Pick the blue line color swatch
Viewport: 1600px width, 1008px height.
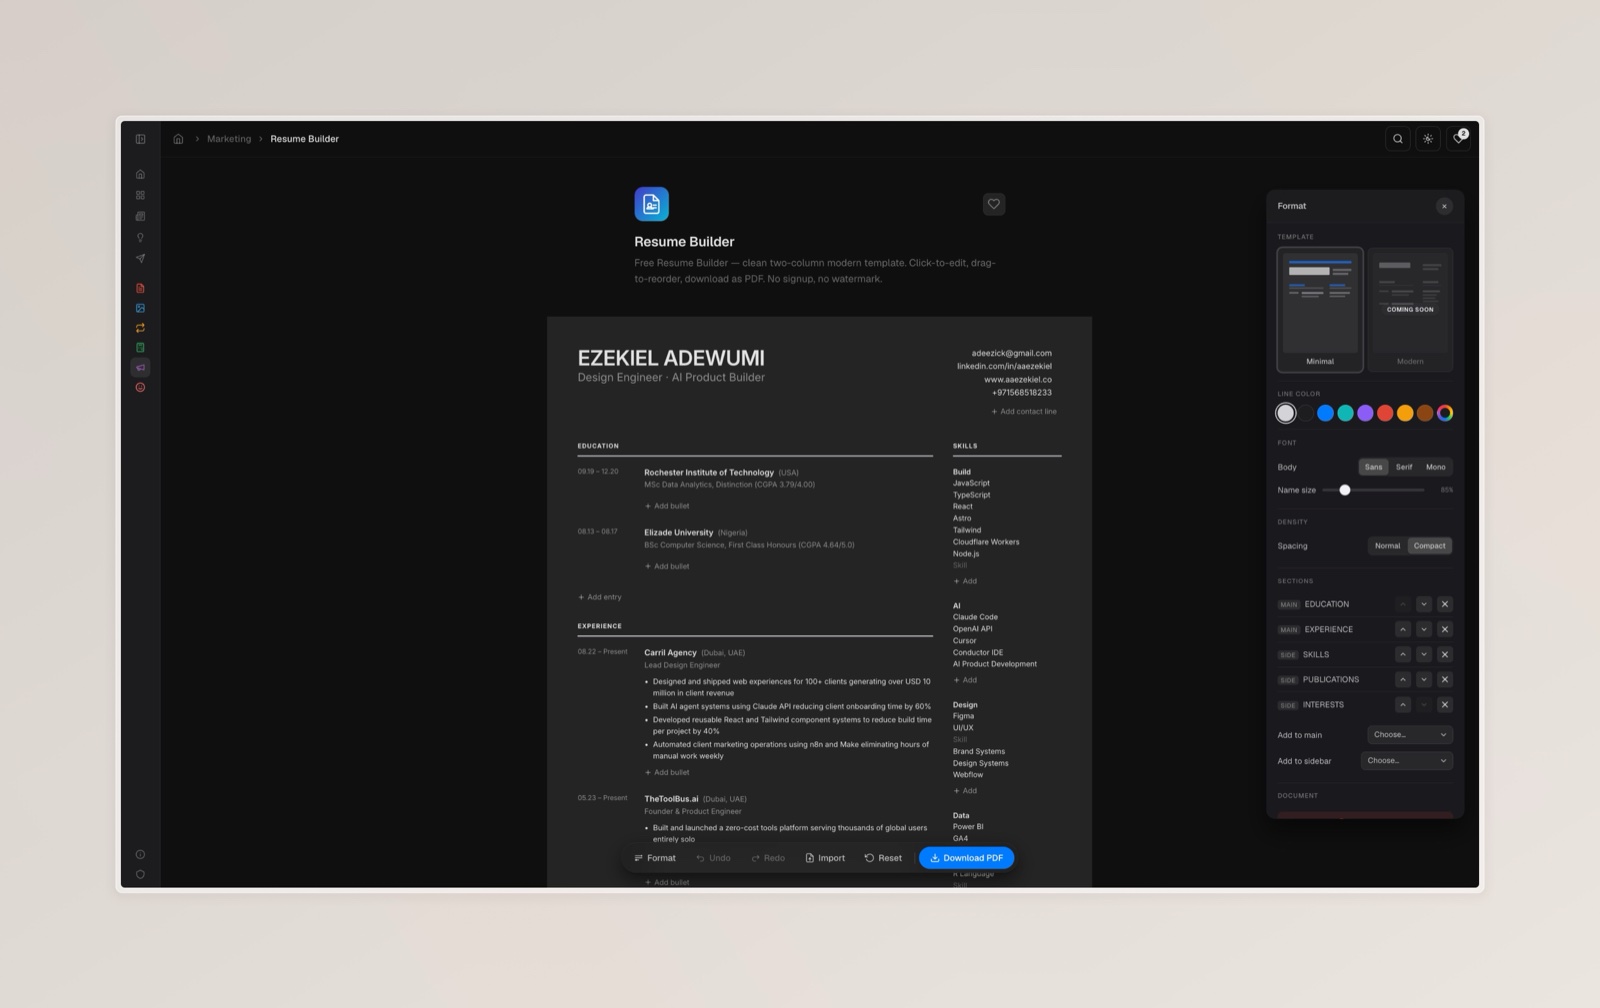pyautogui.click(x=1325, y=412)
